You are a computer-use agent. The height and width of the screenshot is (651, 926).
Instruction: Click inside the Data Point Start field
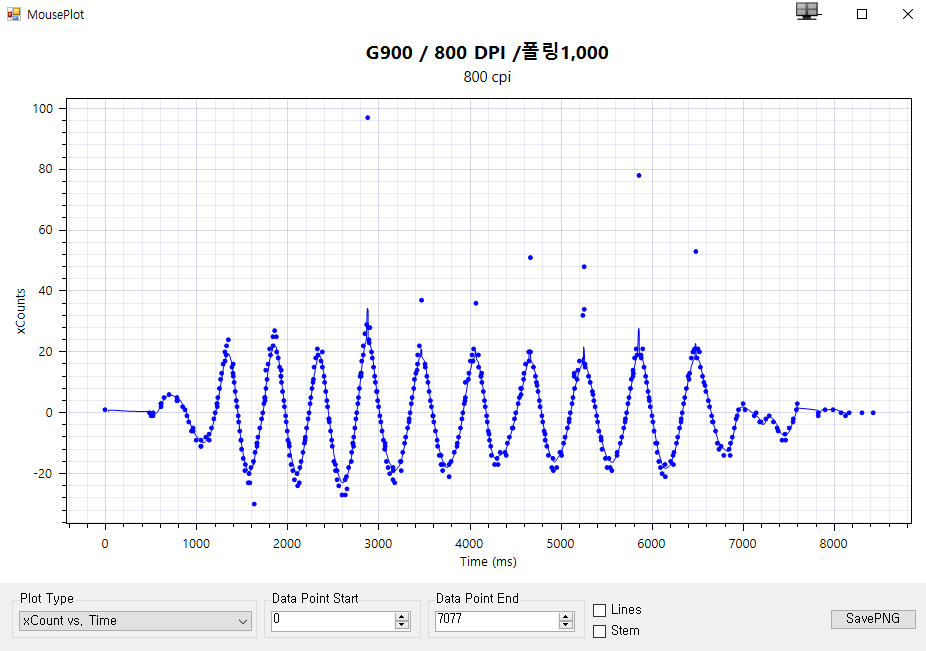332,621
